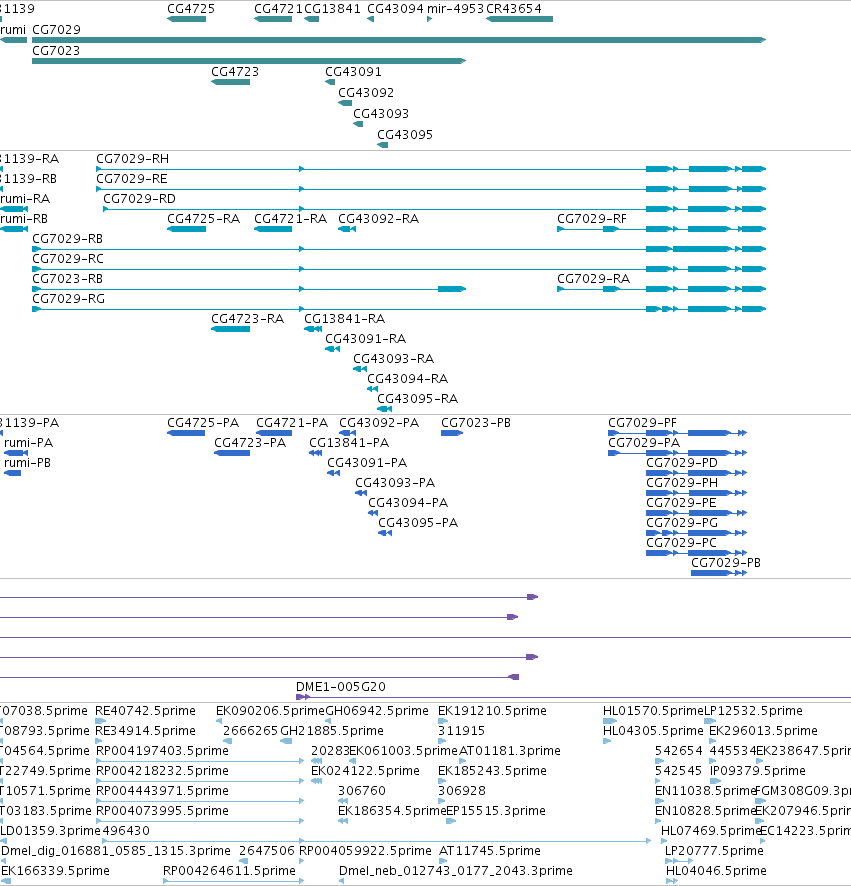Image resolution: width=851 pixels, height=886 pixels.
Task: Click the EK191210.5prime EST label
Action: click(492, 711)
